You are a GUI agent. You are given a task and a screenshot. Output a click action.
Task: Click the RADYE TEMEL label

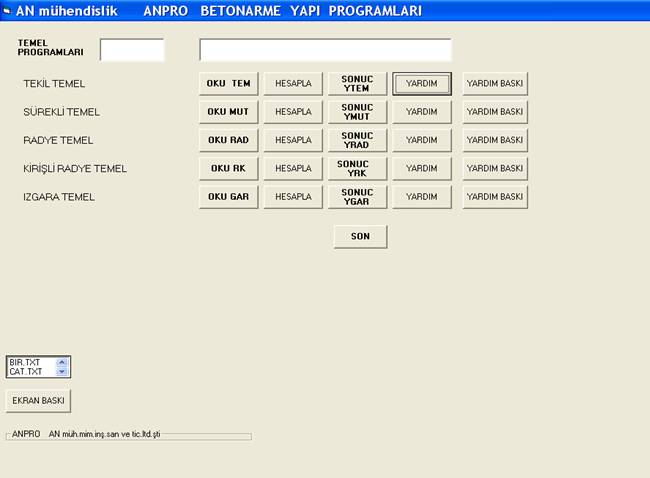(x=58, y=141)
